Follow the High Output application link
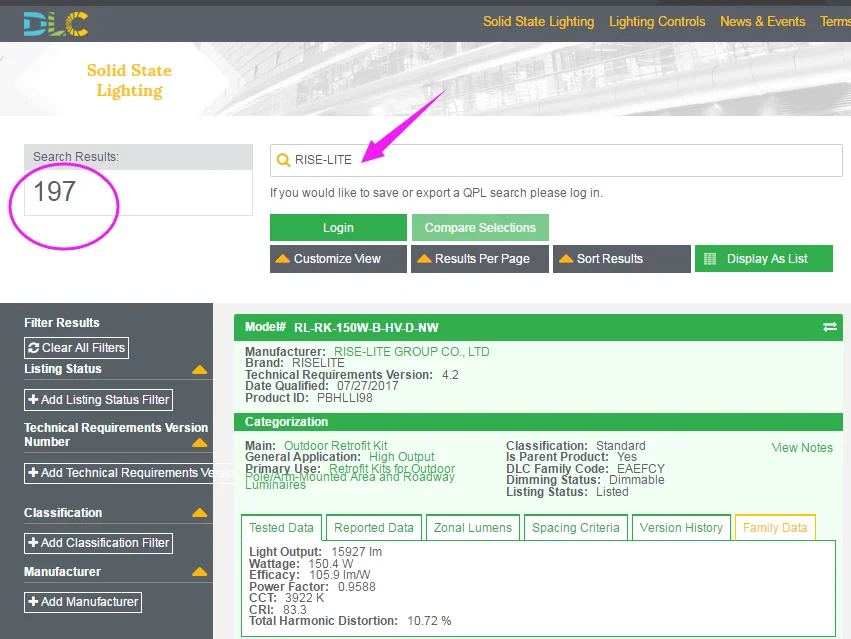This screenshot has width=851, height=639. click(402, 457)
